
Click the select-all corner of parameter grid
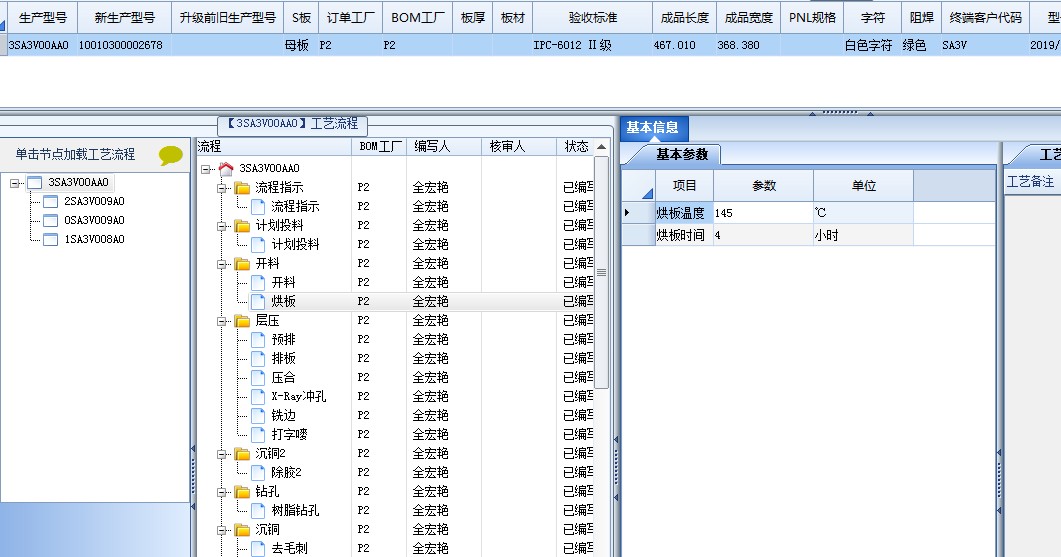[638, 185]
